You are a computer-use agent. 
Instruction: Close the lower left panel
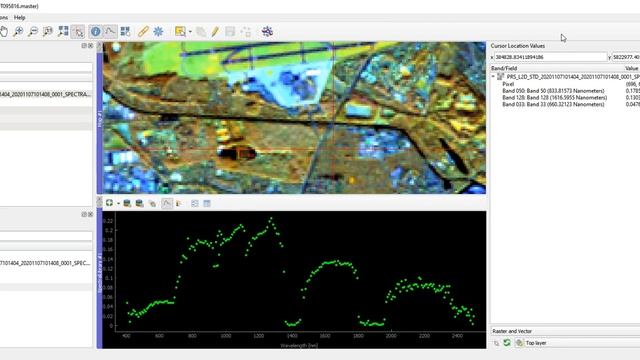point(90,214)
